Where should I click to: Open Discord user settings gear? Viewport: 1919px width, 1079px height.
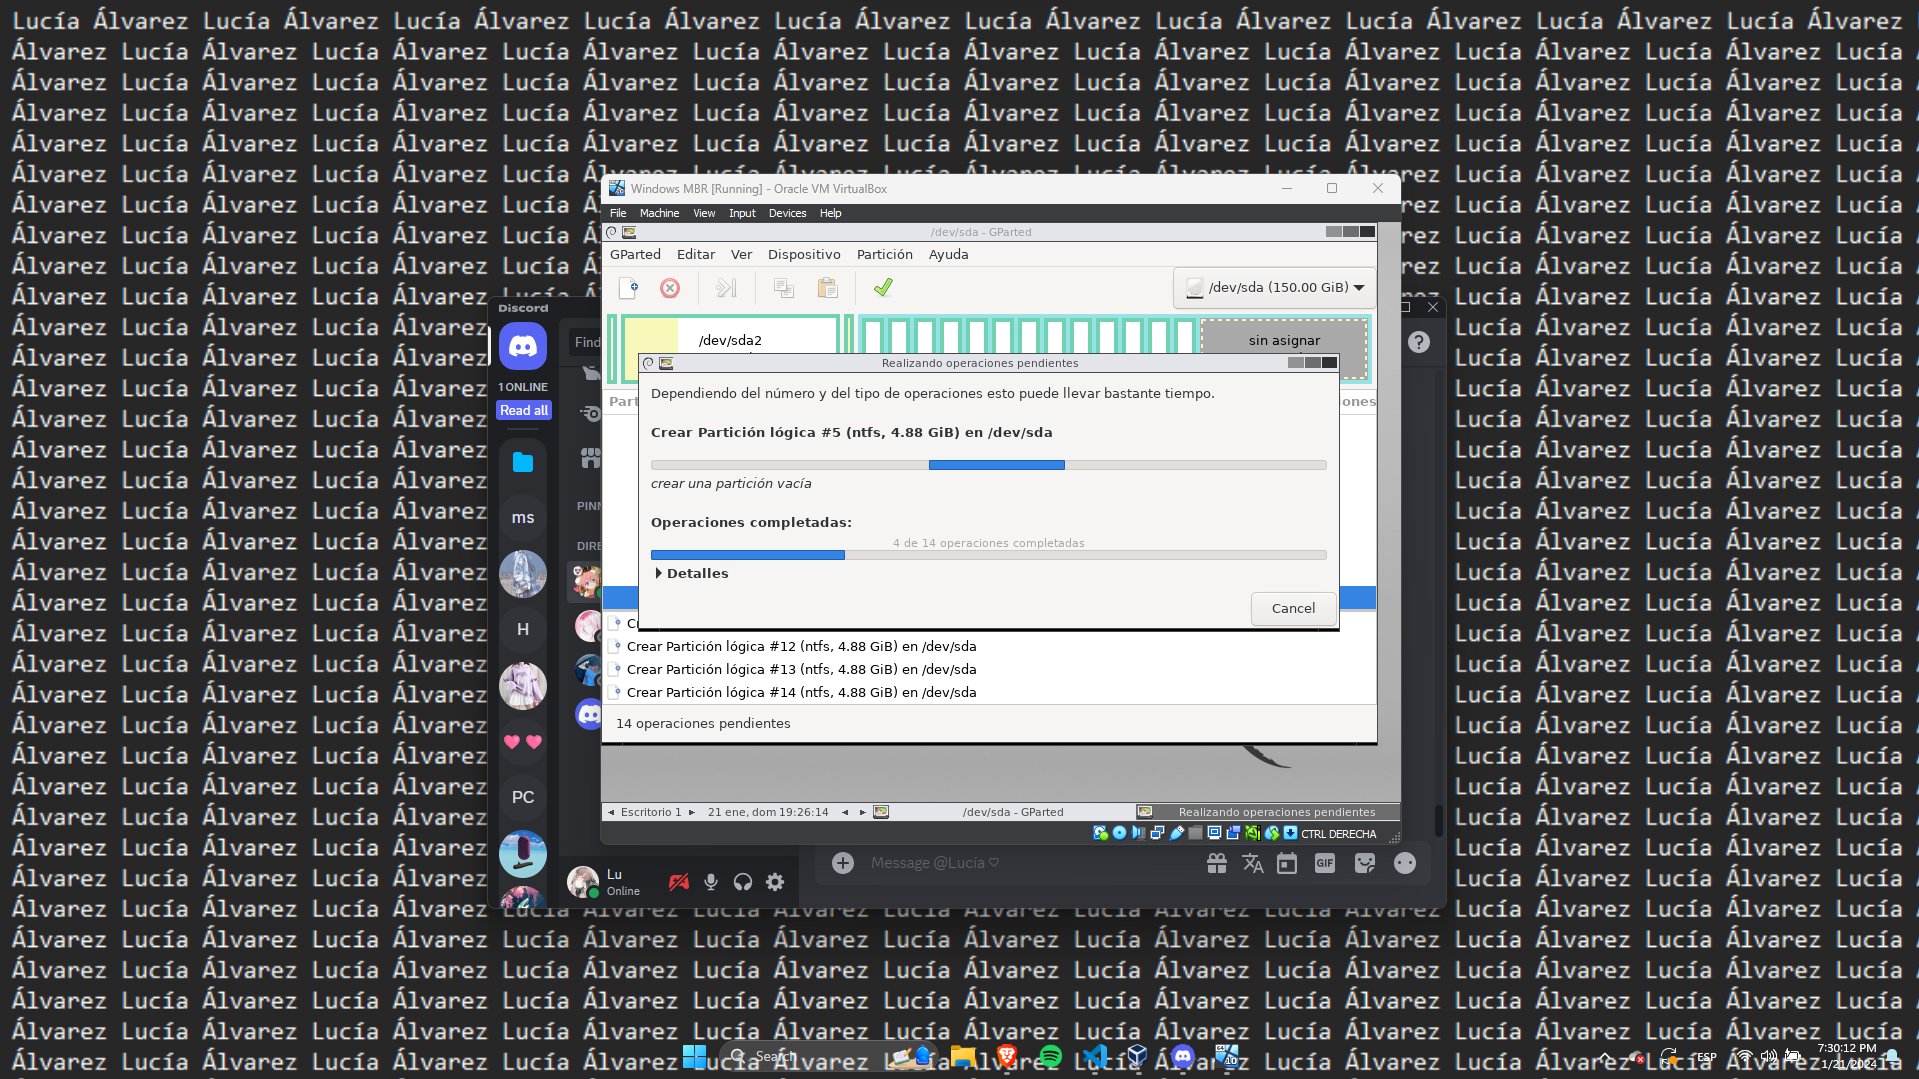coord(775,882)
